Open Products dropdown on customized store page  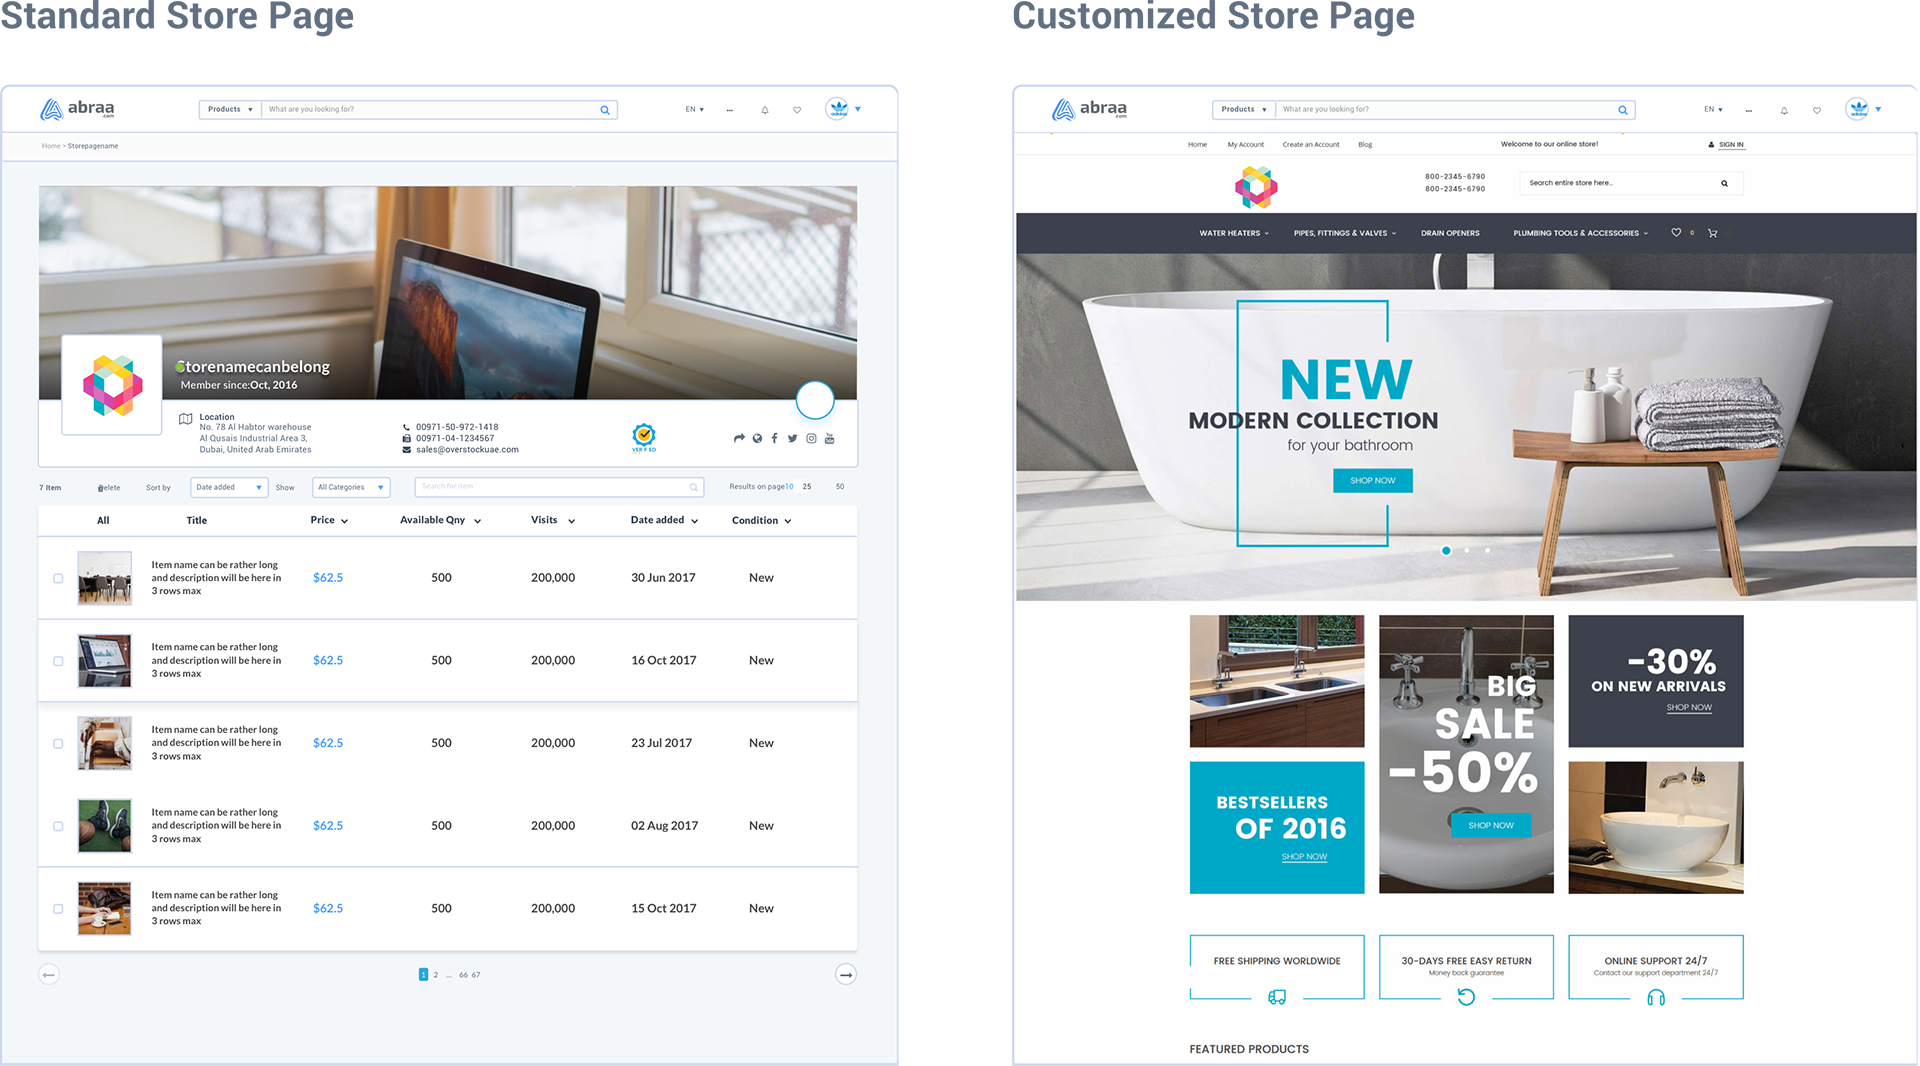coord(1243,109)
